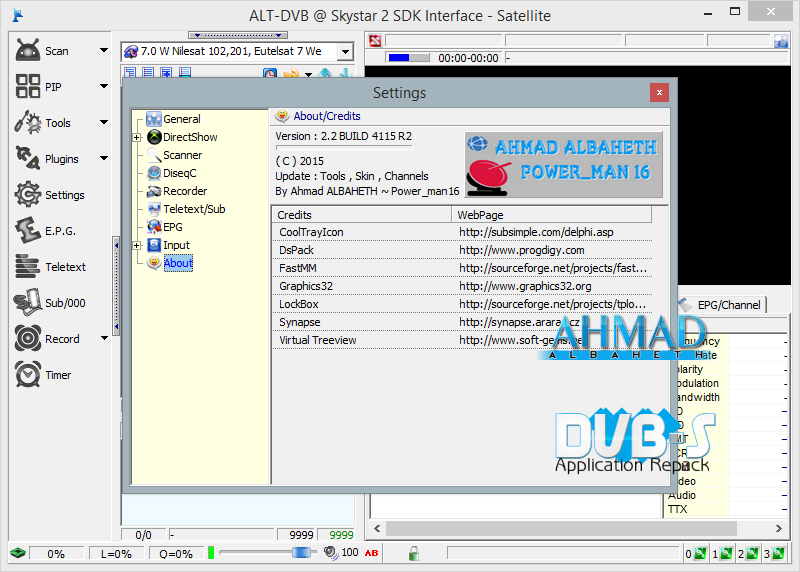The height and width of the screenshot is (572, 800).
Task: Click the 00:00-00:00 time display
Action: 468,58
